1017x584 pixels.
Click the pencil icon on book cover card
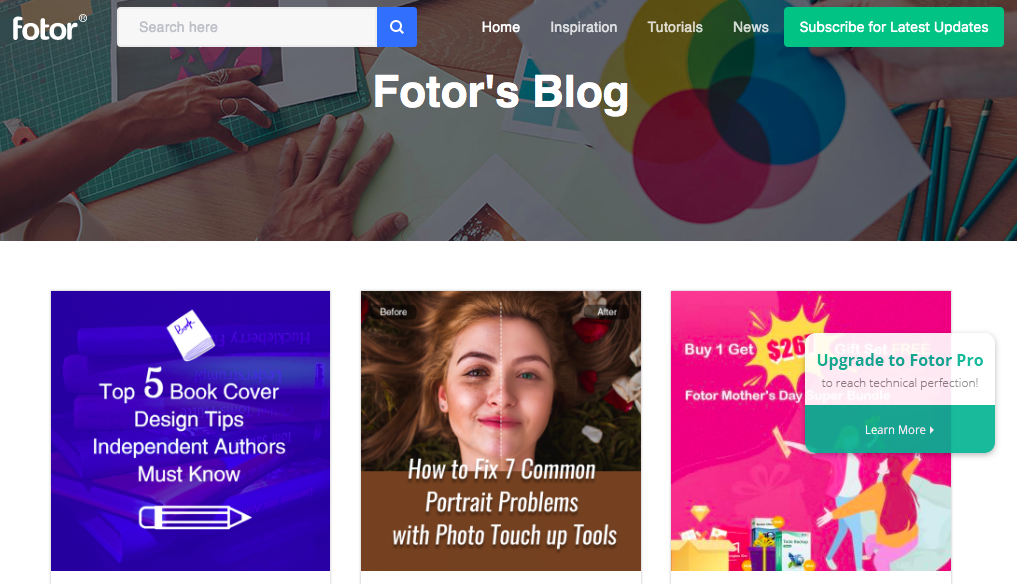pos(195,517)
